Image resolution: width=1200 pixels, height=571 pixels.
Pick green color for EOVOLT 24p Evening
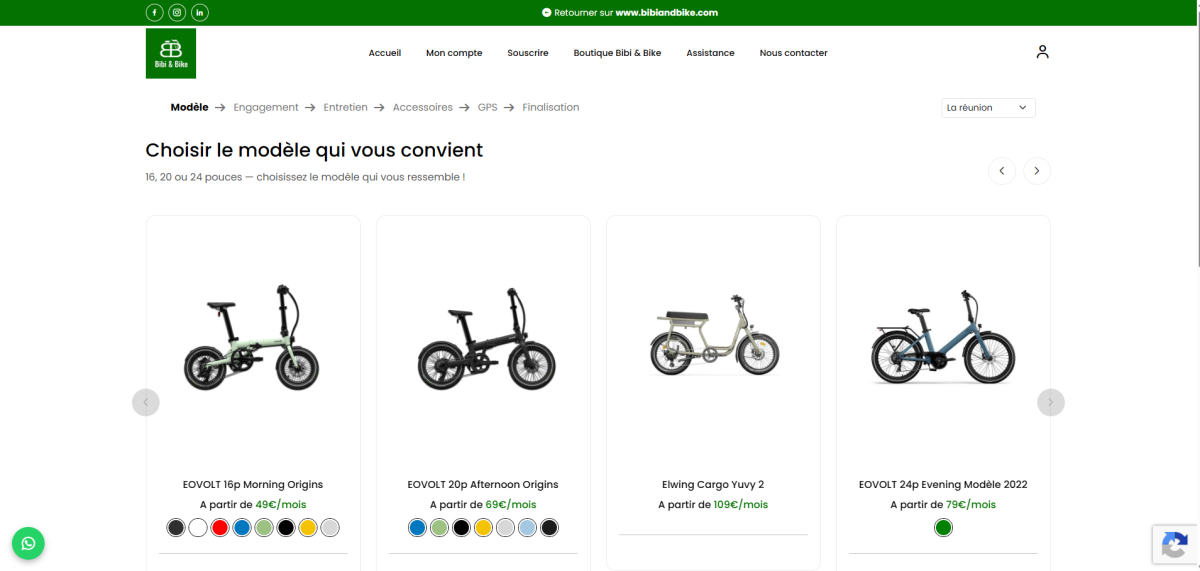[943, 527]
